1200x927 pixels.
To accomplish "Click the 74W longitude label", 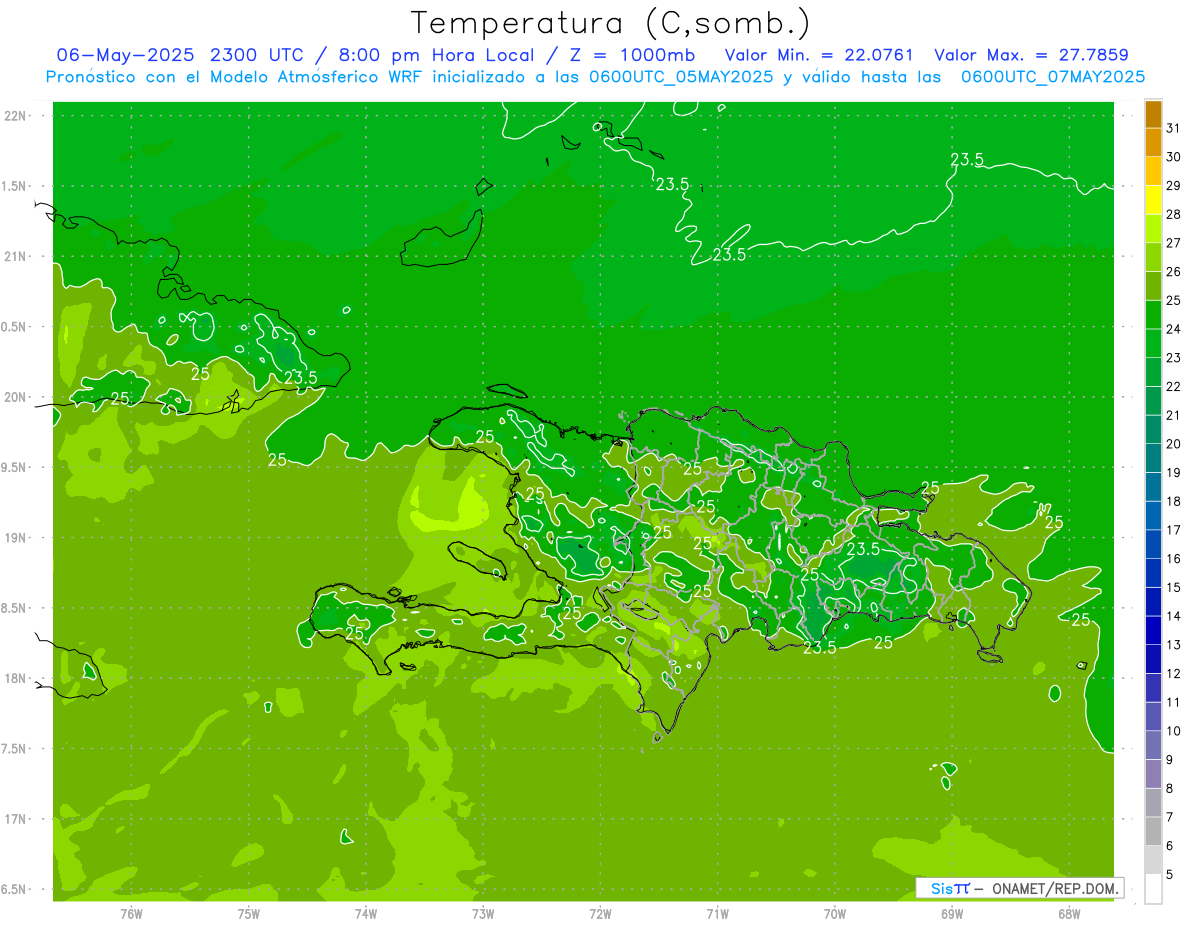I will click(x=366, y=914).
